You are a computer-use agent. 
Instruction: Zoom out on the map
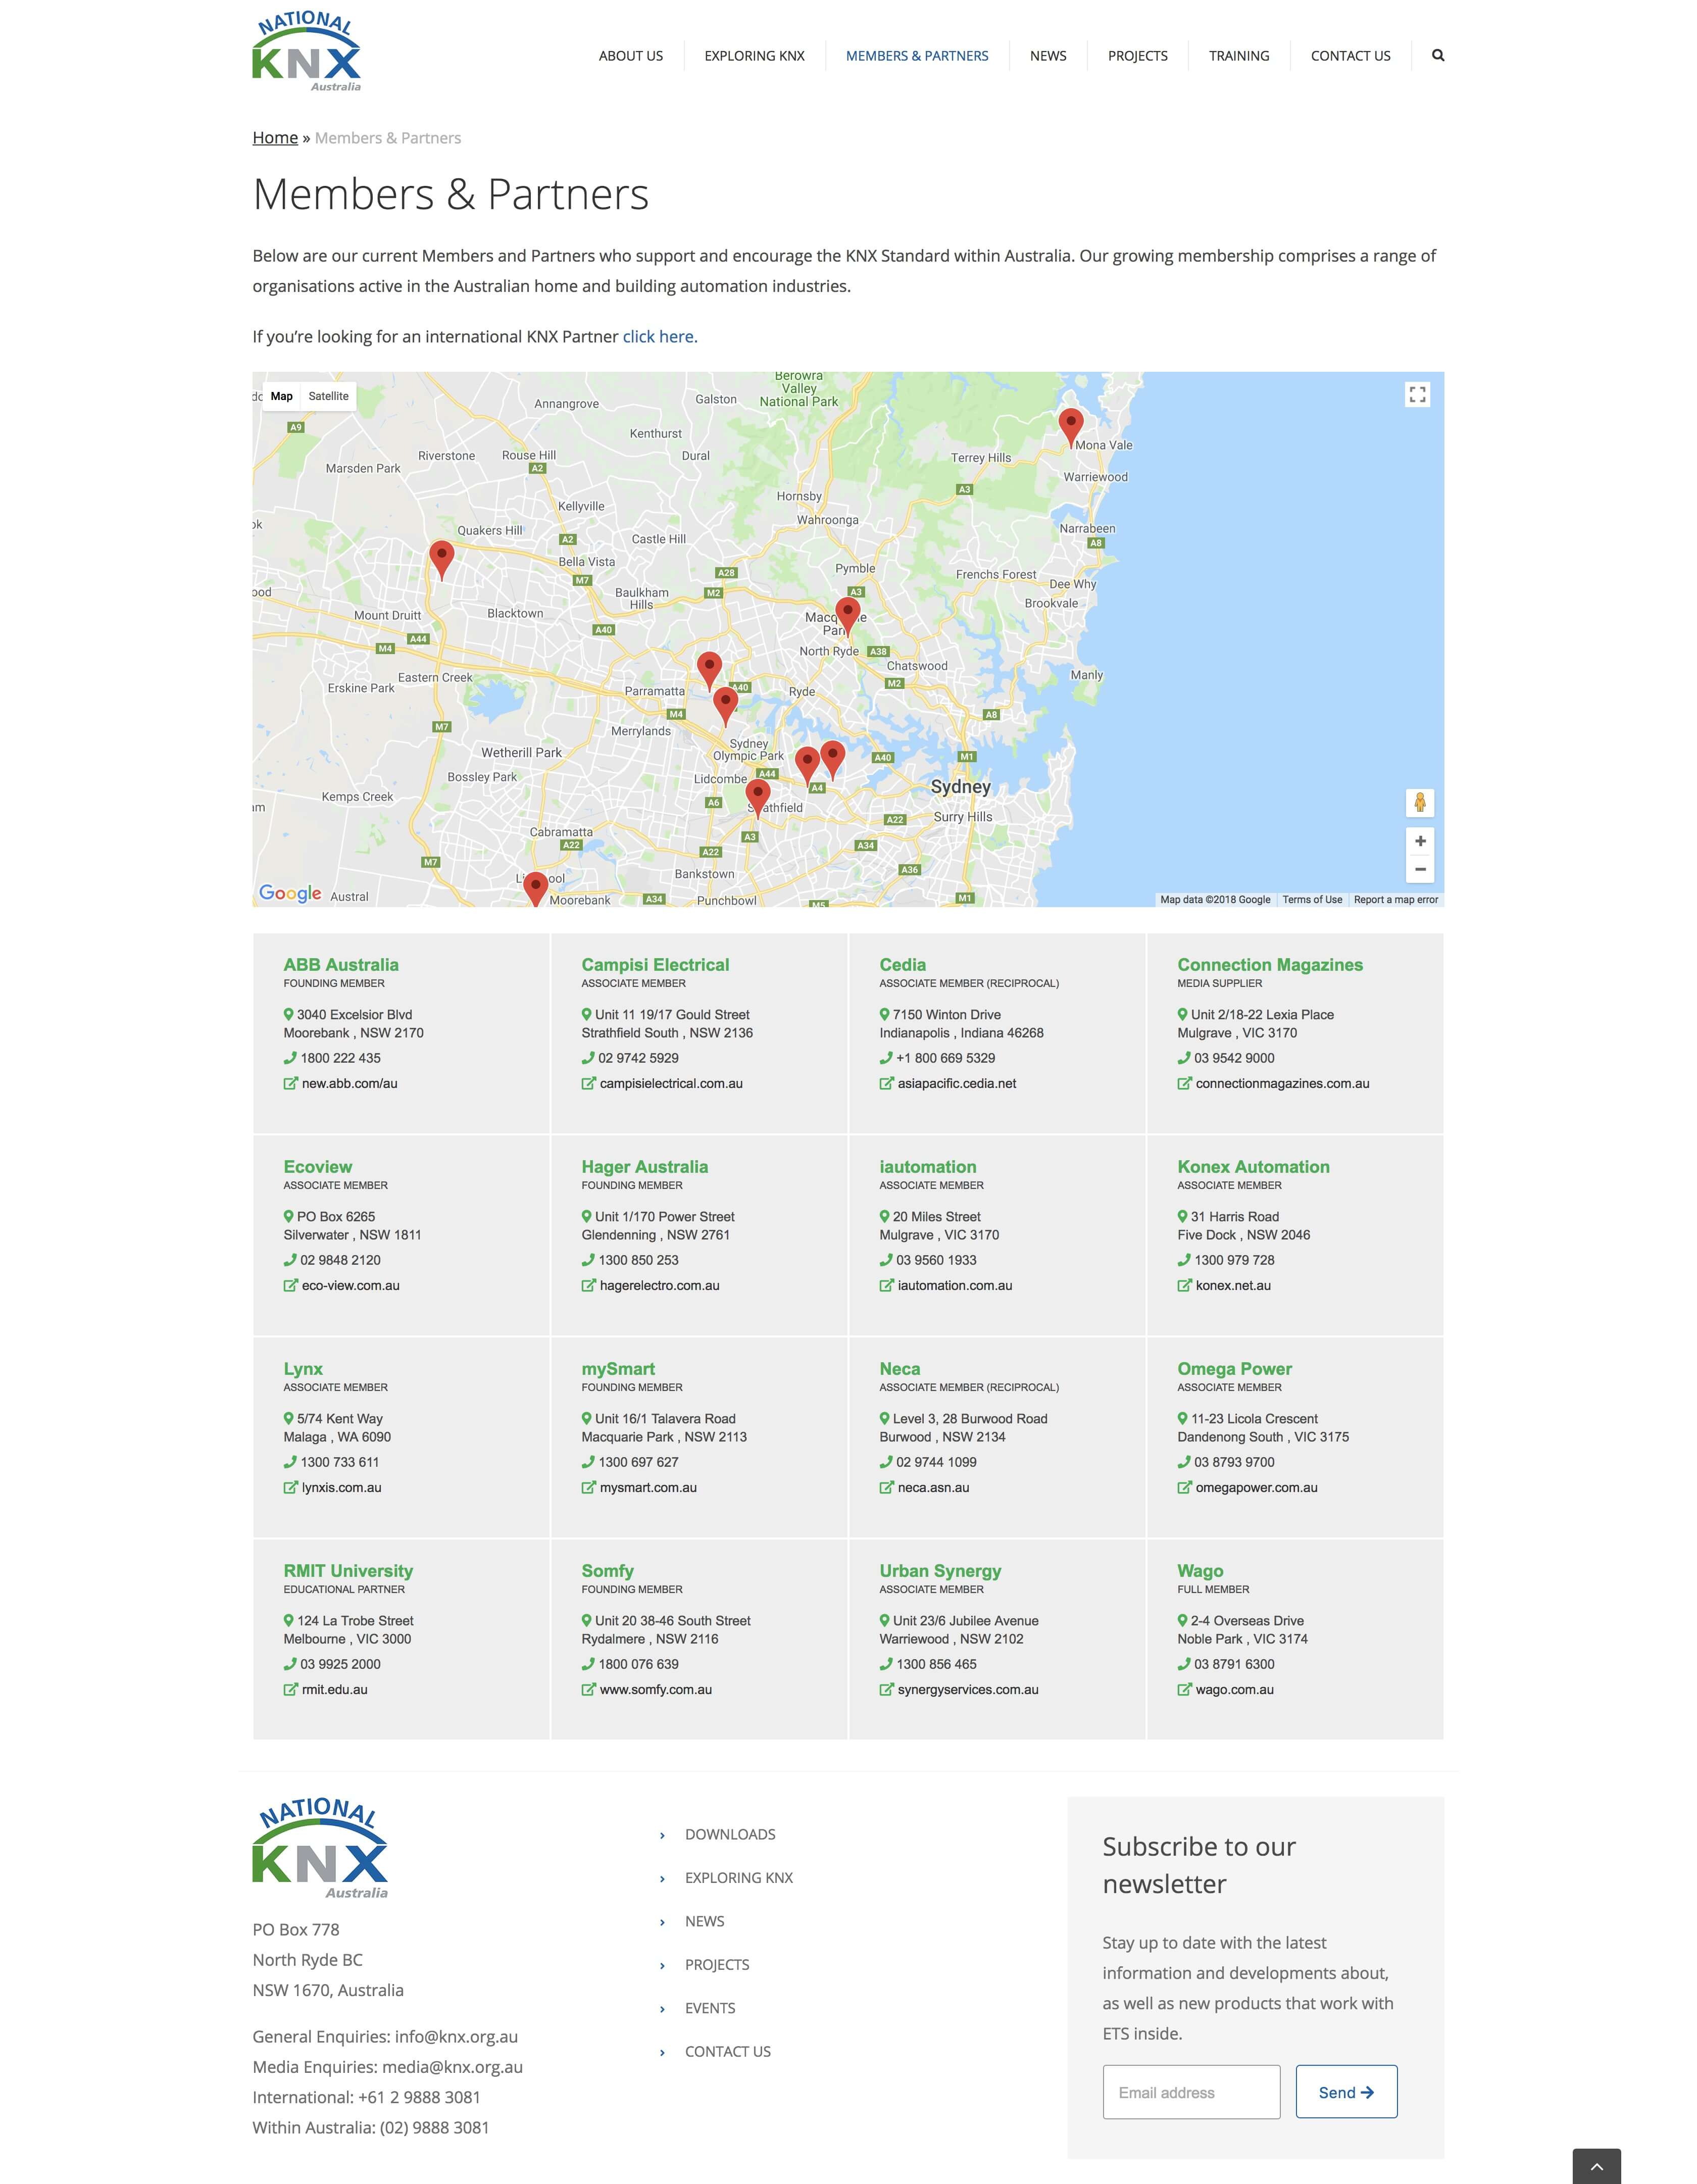[x=1419, y=869]
